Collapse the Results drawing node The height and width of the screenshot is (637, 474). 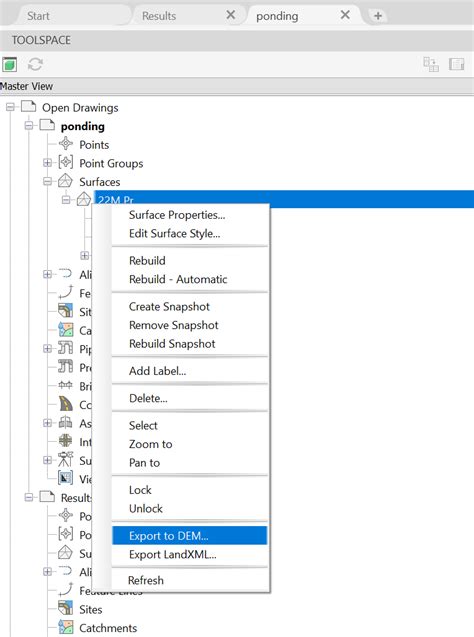pyautogui.click(x=29, y=497)
